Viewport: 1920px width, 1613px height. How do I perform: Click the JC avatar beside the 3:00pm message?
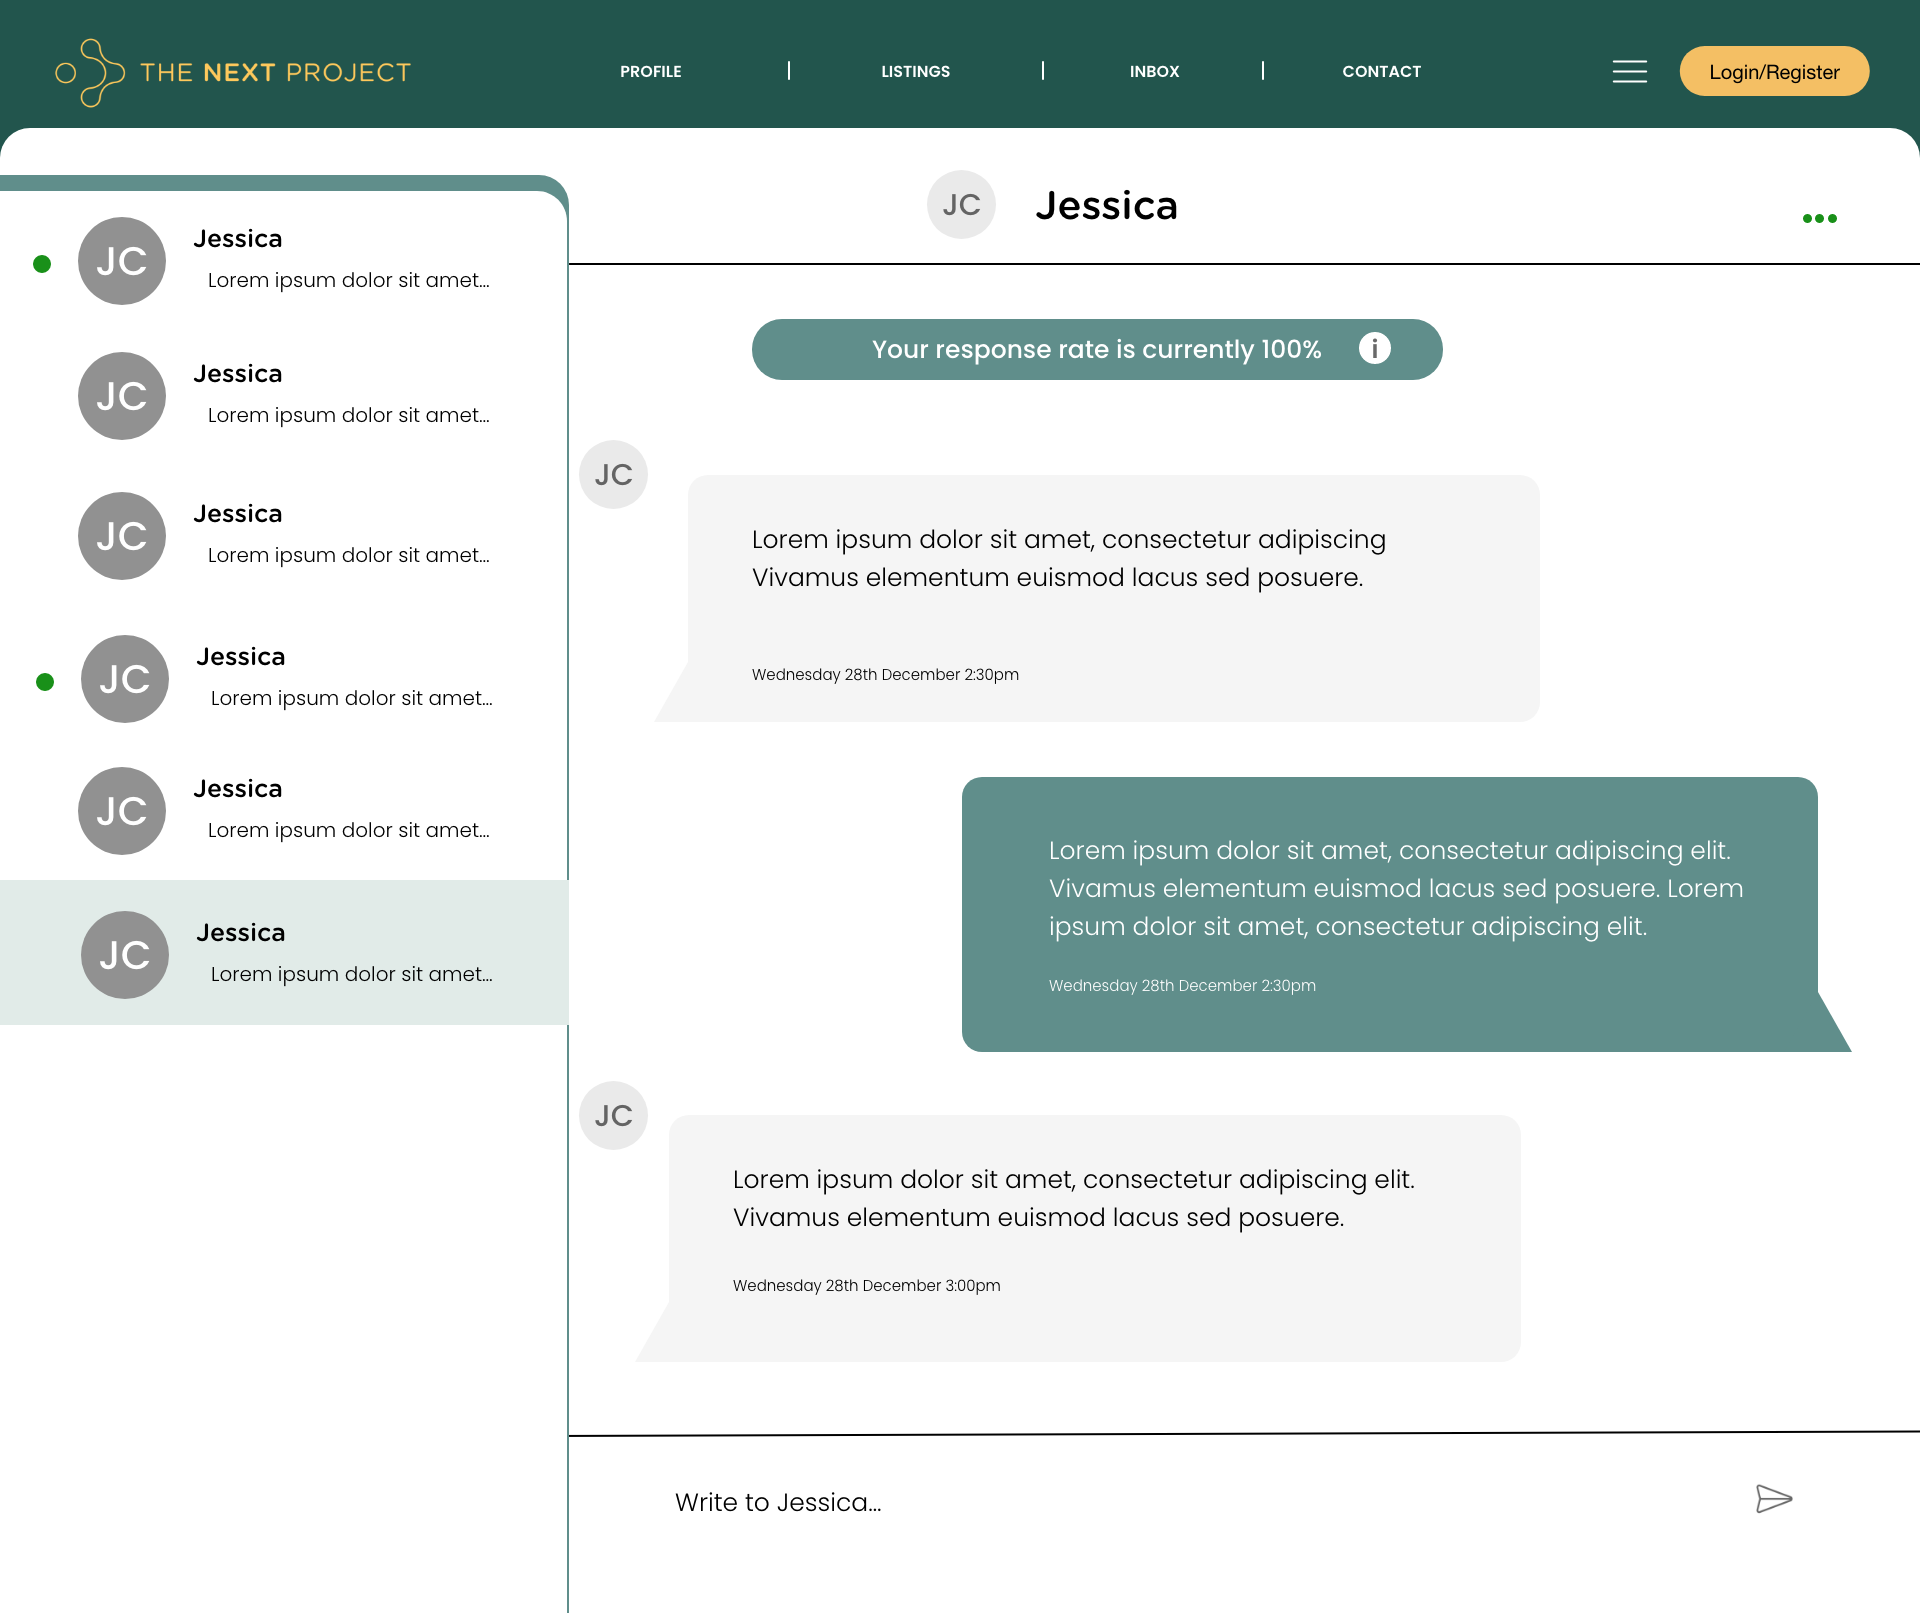click(x=613, y=1115)
